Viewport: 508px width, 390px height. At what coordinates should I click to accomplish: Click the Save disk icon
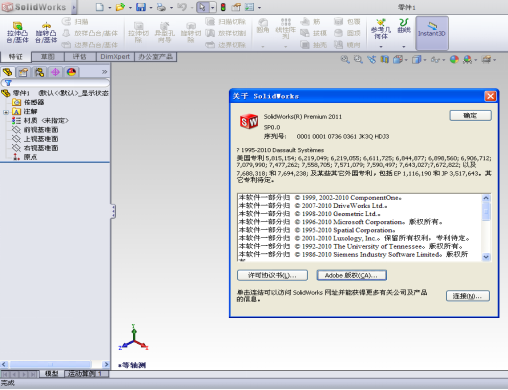coord(141,7)
